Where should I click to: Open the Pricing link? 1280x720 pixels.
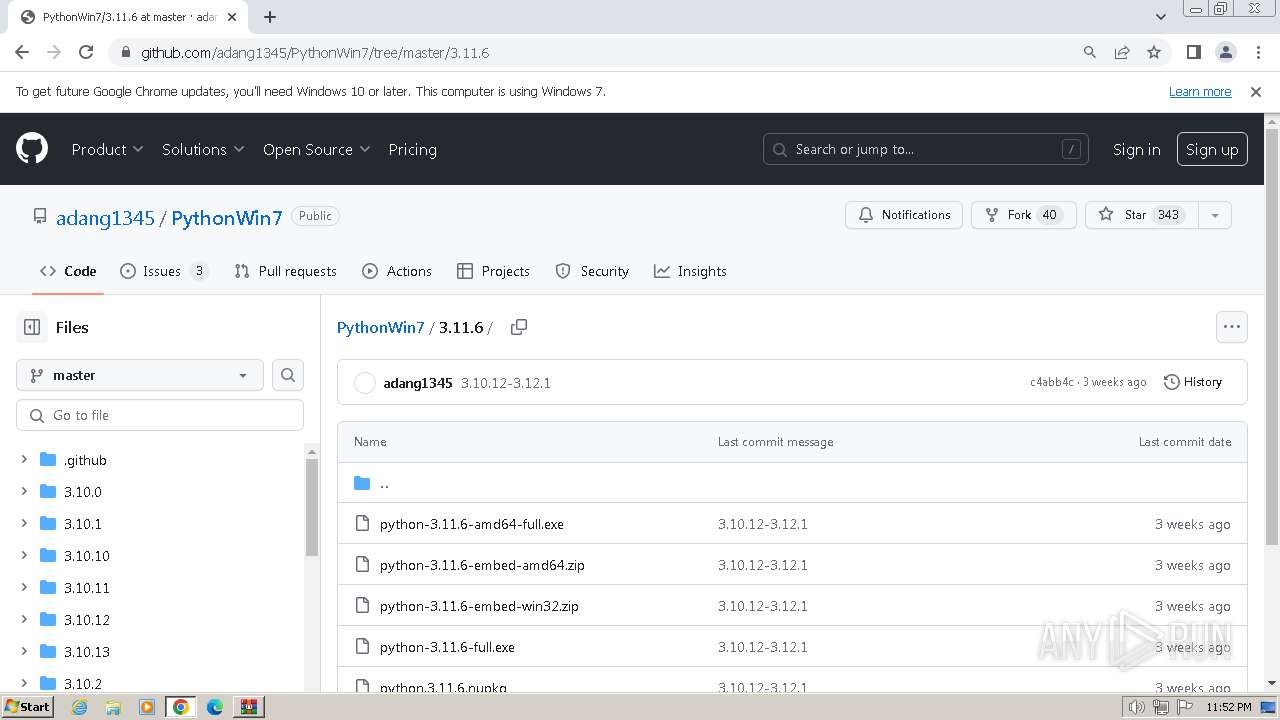412,149
